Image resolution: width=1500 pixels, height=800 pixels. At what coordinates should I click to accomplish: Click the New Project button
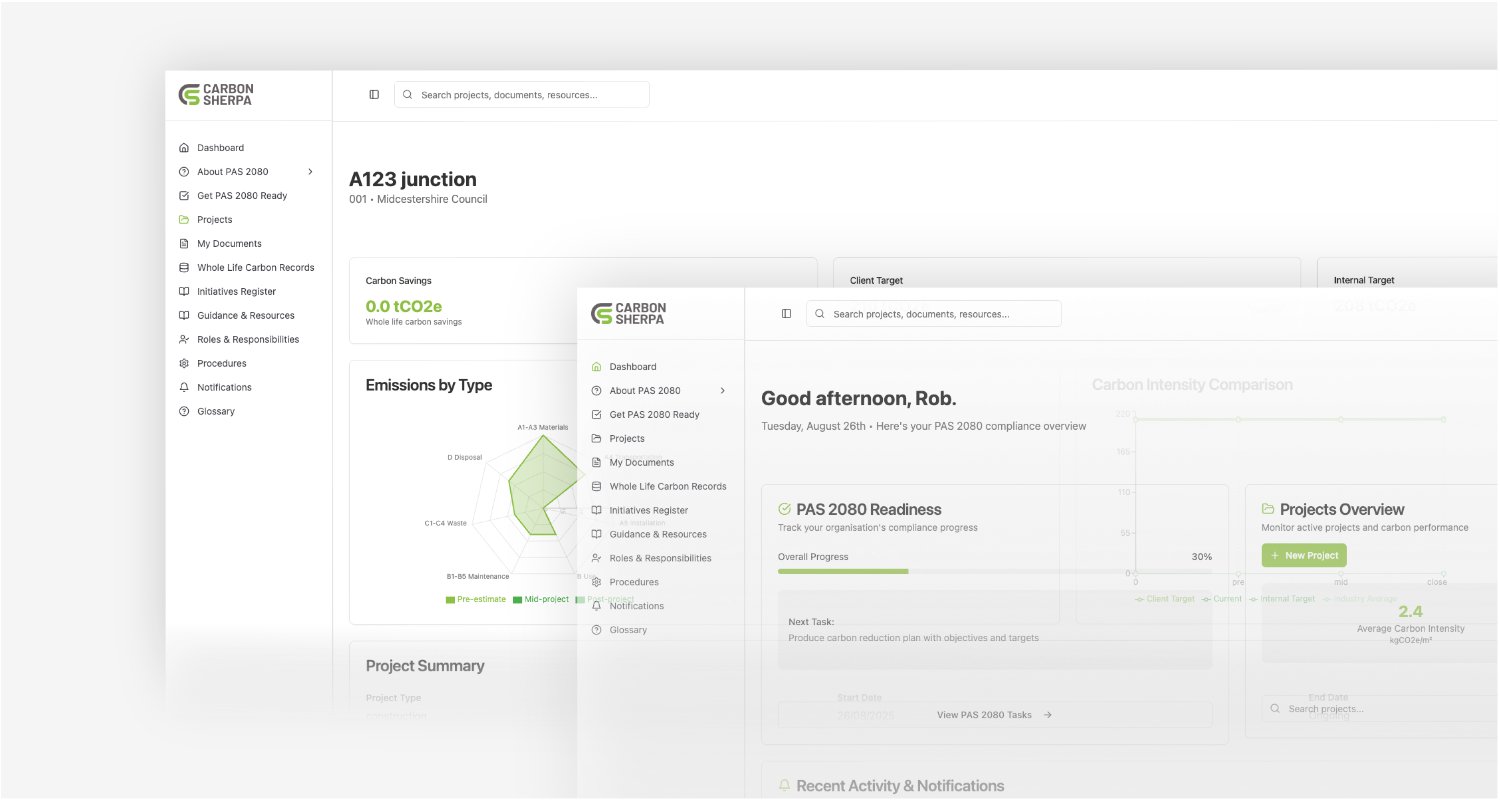1304,555
